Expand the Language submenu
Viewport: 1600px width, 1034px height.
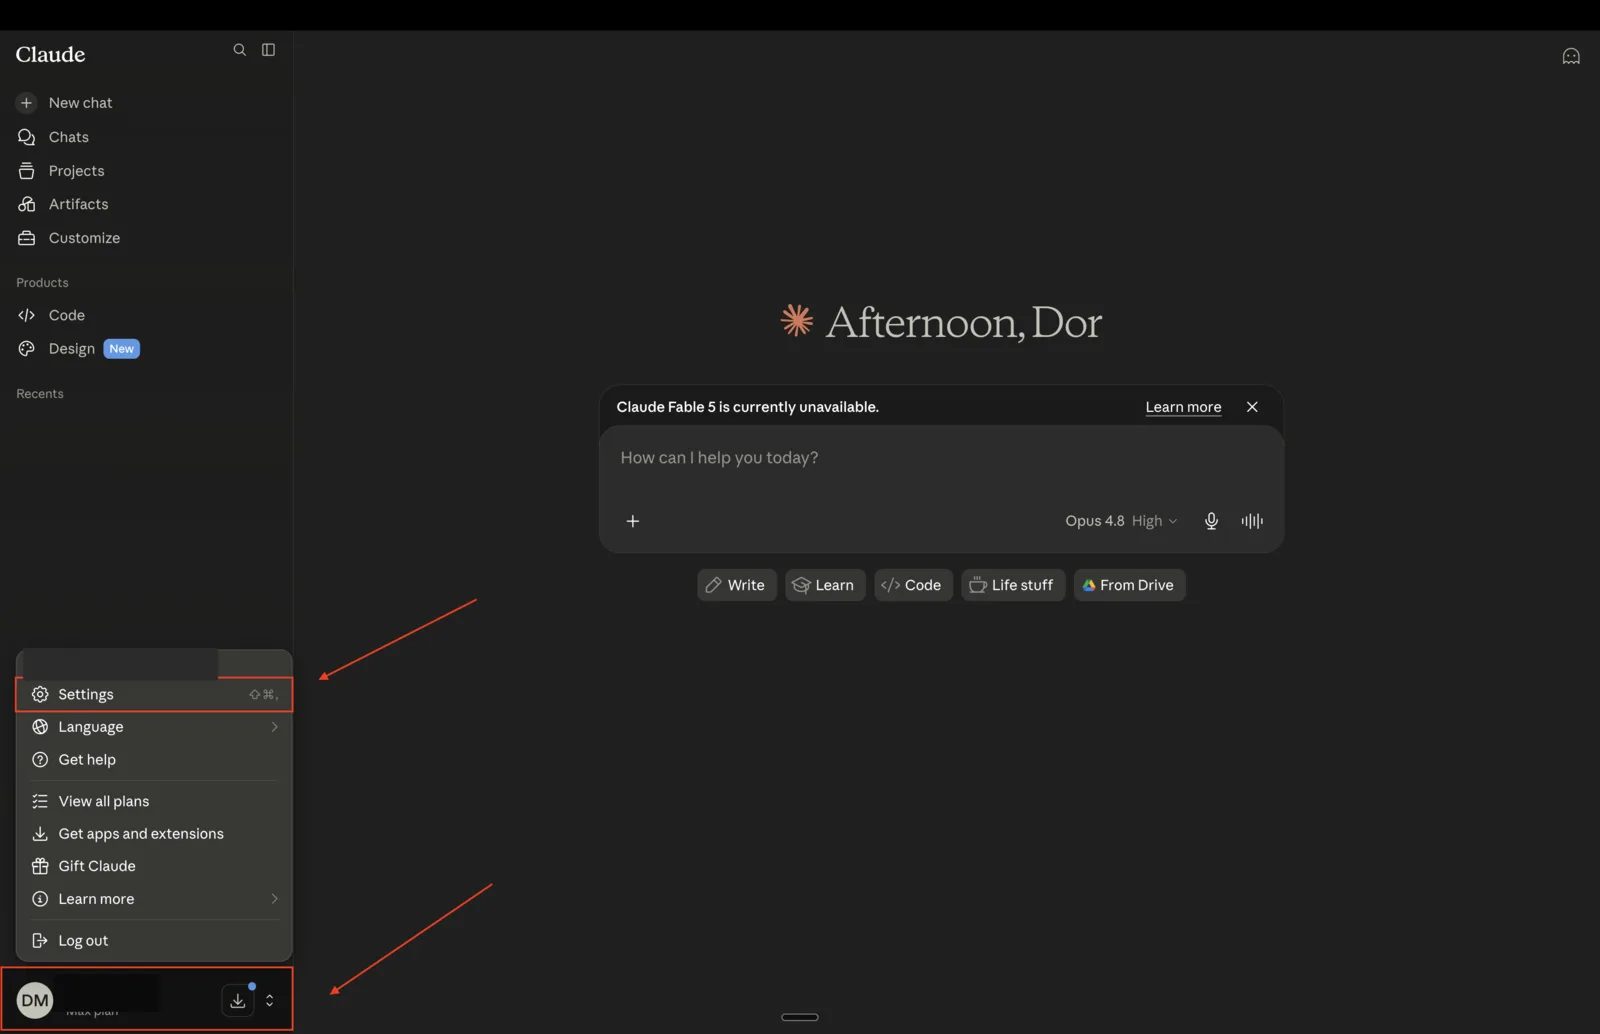(x=154, y=727)
